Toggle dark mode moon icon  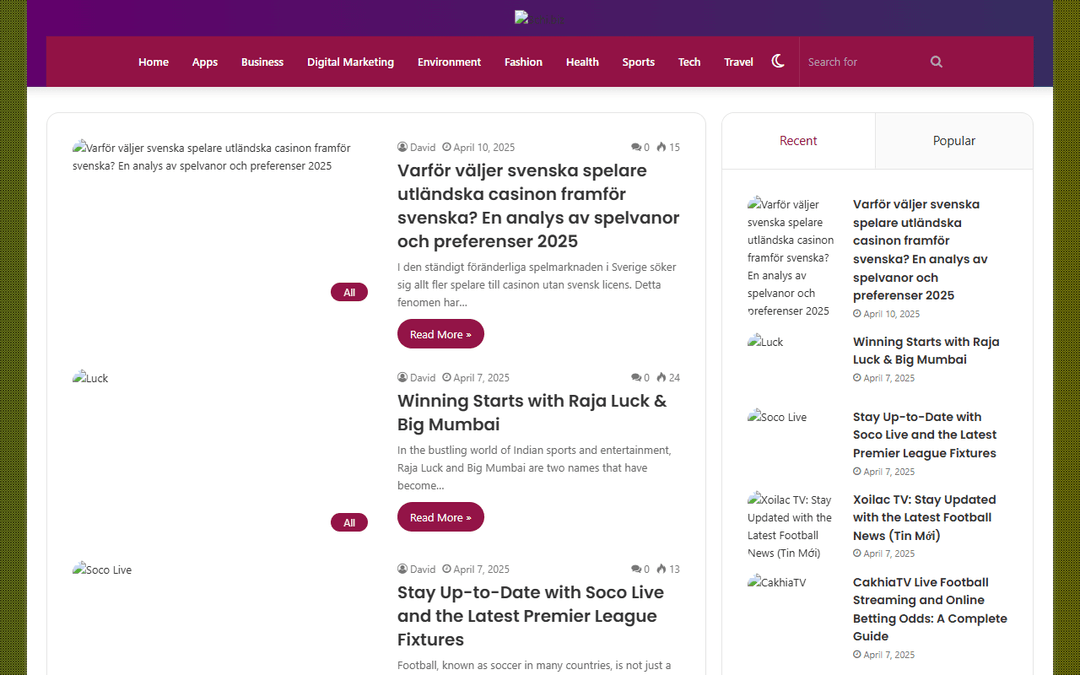point(778,61)
